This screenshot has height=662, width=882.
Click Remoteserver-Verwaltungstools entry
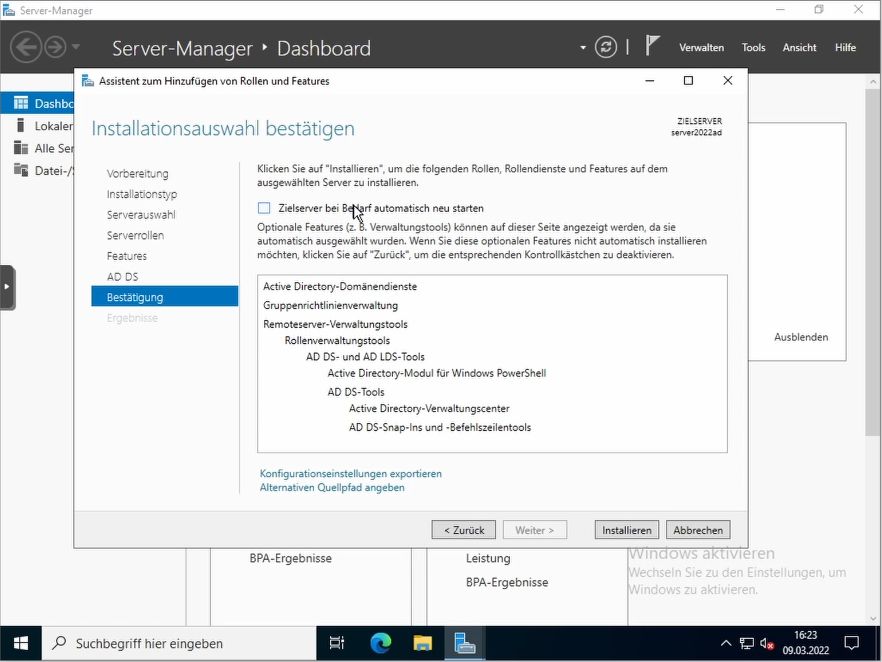[335, 324]
